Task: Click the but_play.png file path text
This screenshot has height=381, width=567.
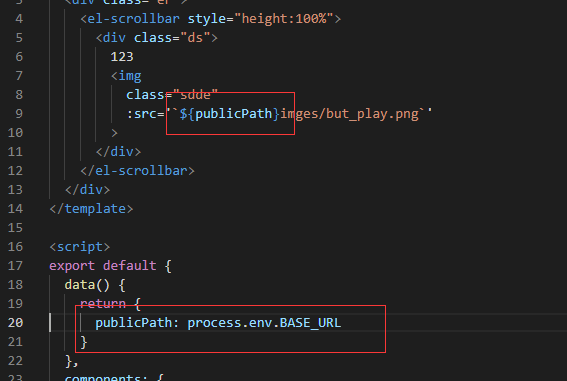Action: coord(372,114)
